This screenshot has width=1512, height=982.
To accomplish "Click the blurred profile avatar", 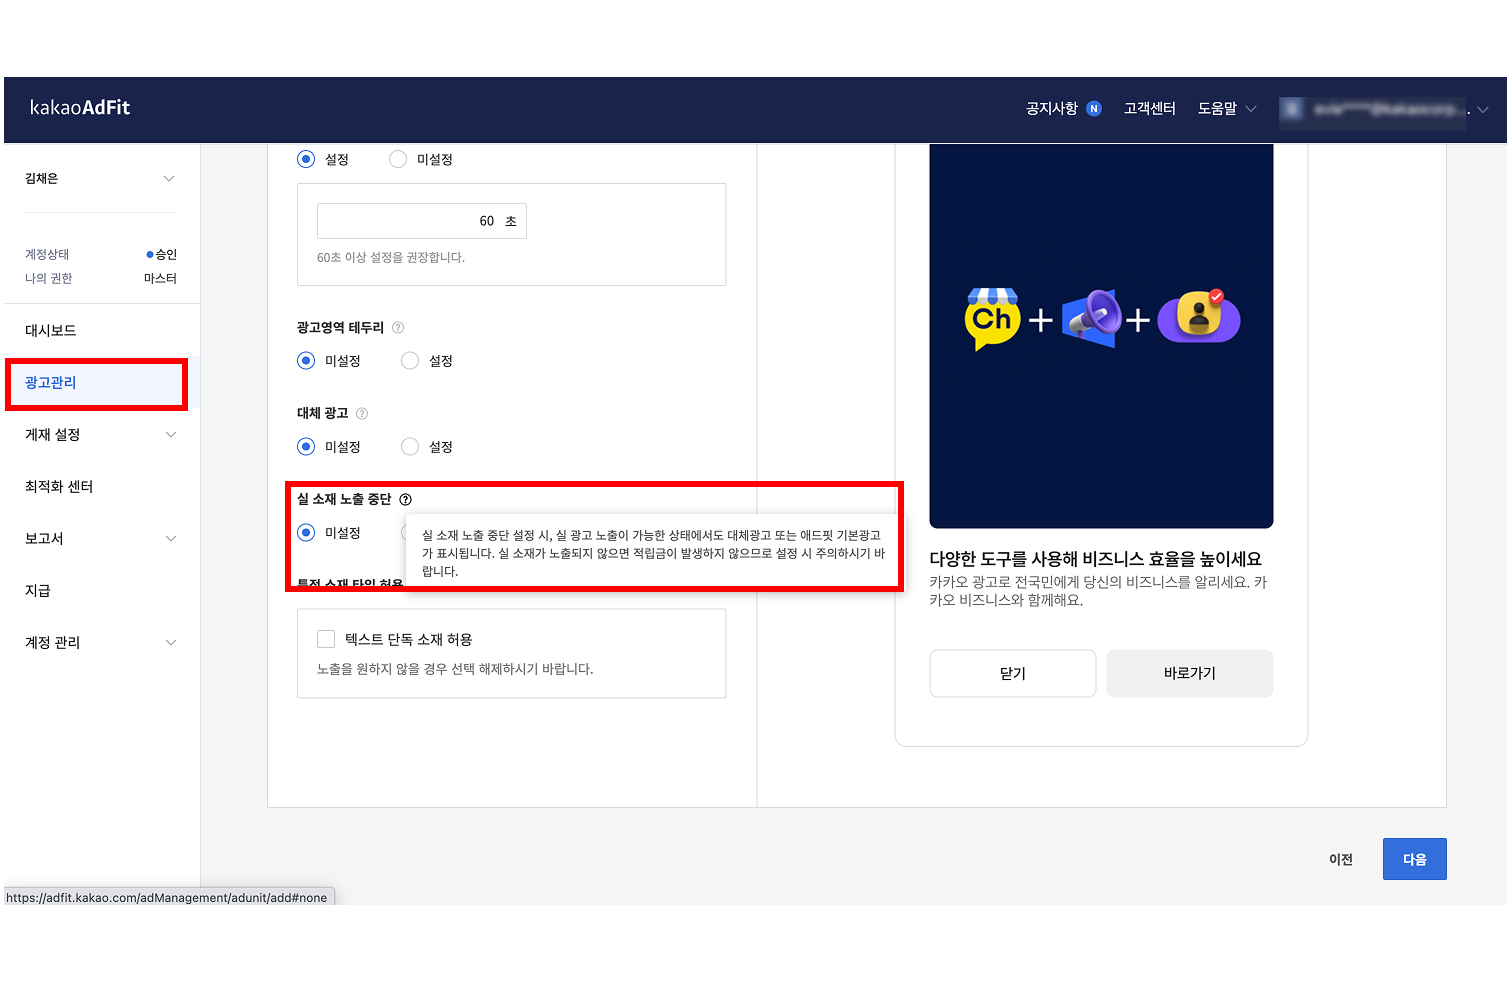I will 1292,109.
